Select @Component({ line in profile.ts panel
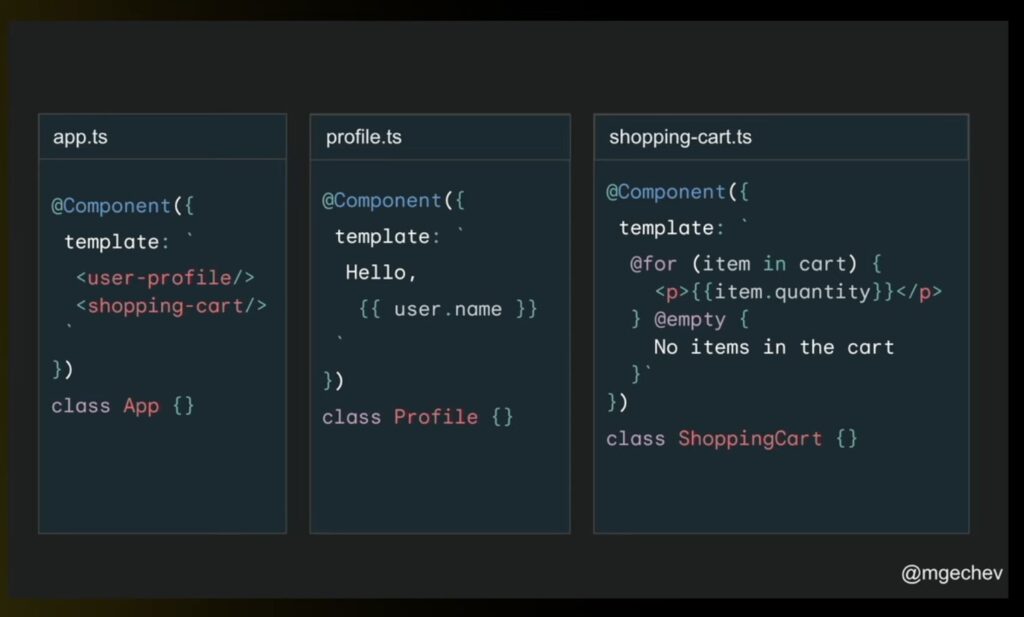Screen dimensions: 1024x617 393,200
